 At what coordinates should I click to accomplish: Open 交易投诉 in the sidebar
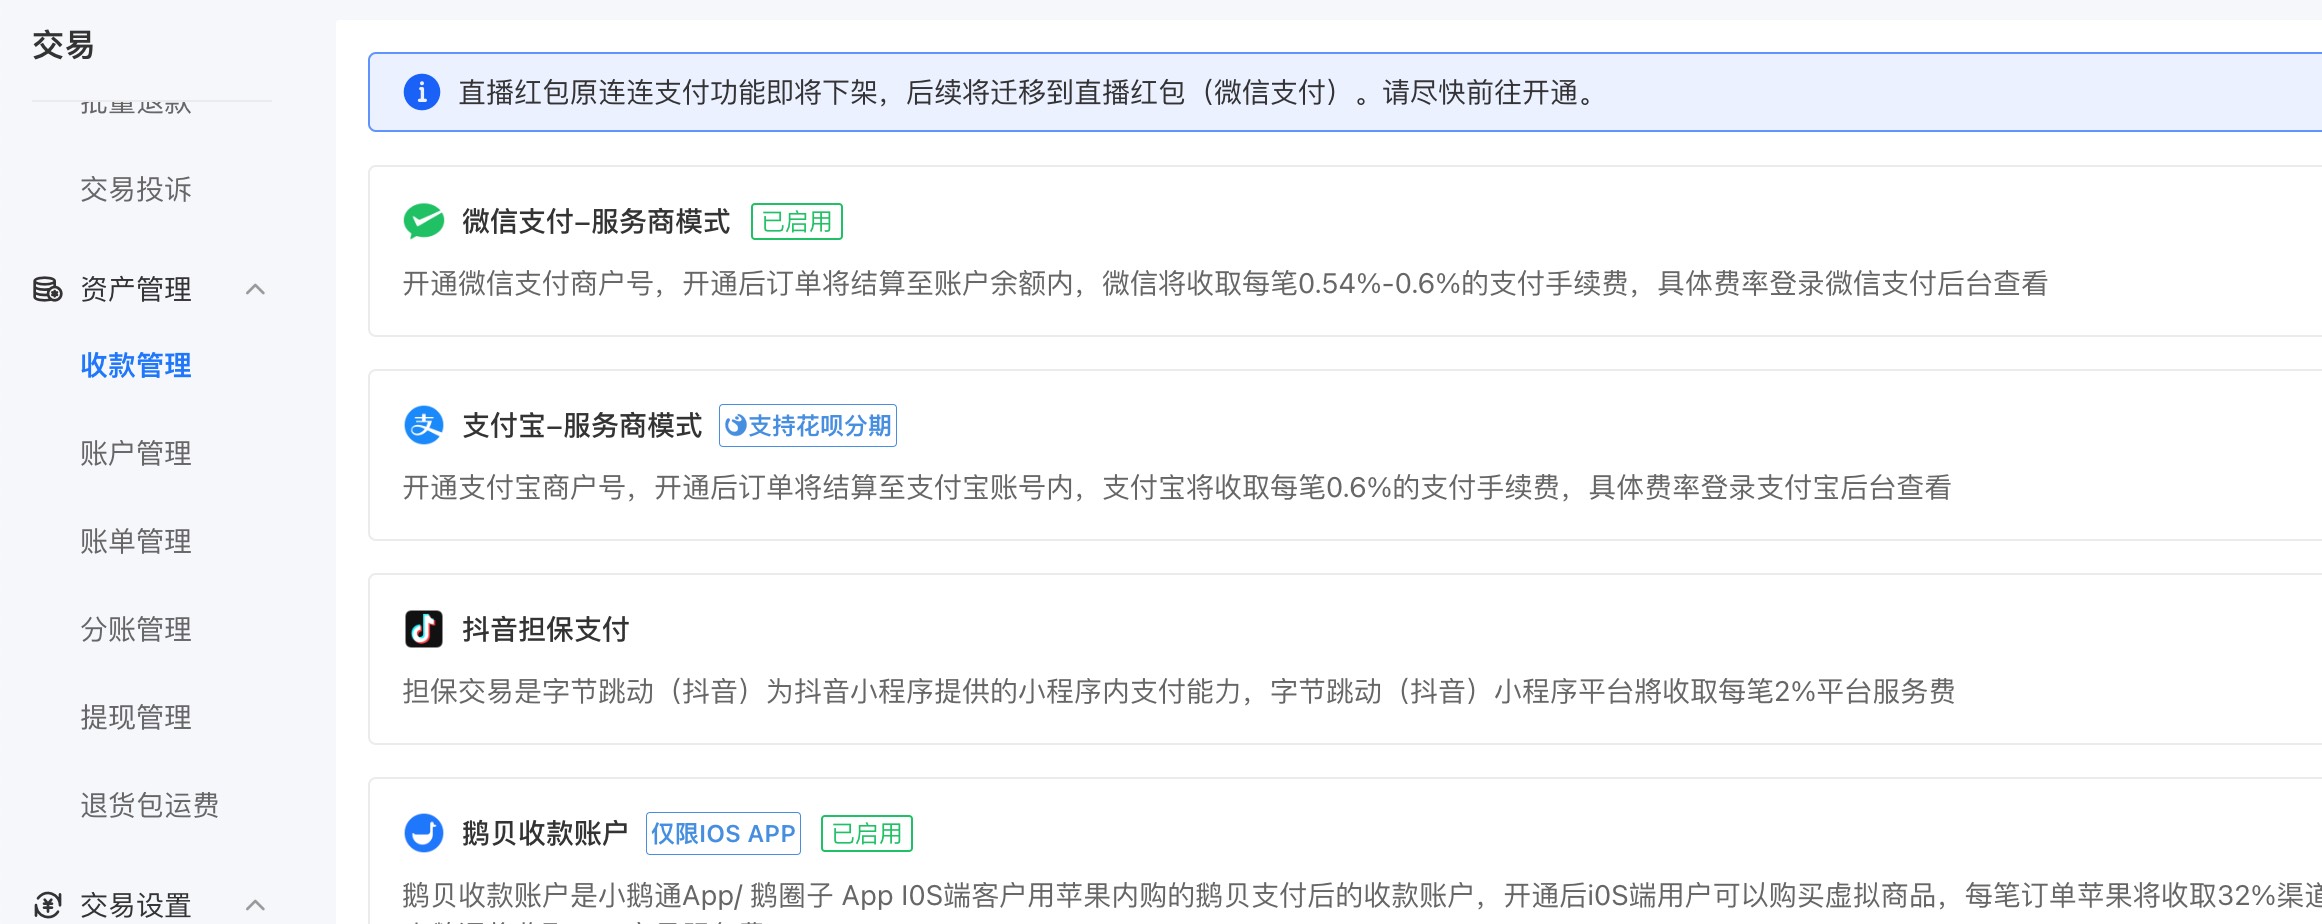click(x=136, y=189)
